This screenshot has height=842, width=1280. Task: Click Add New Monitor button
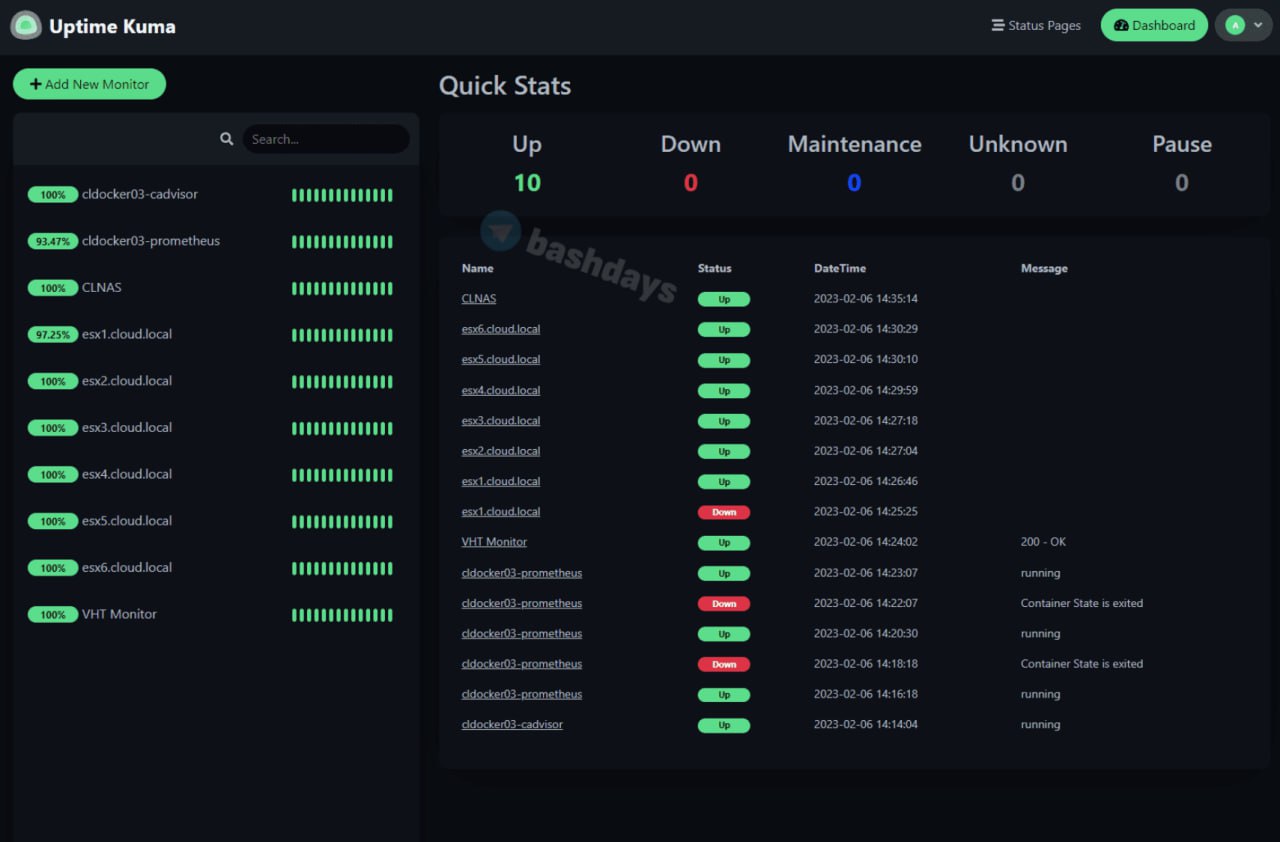89,84
